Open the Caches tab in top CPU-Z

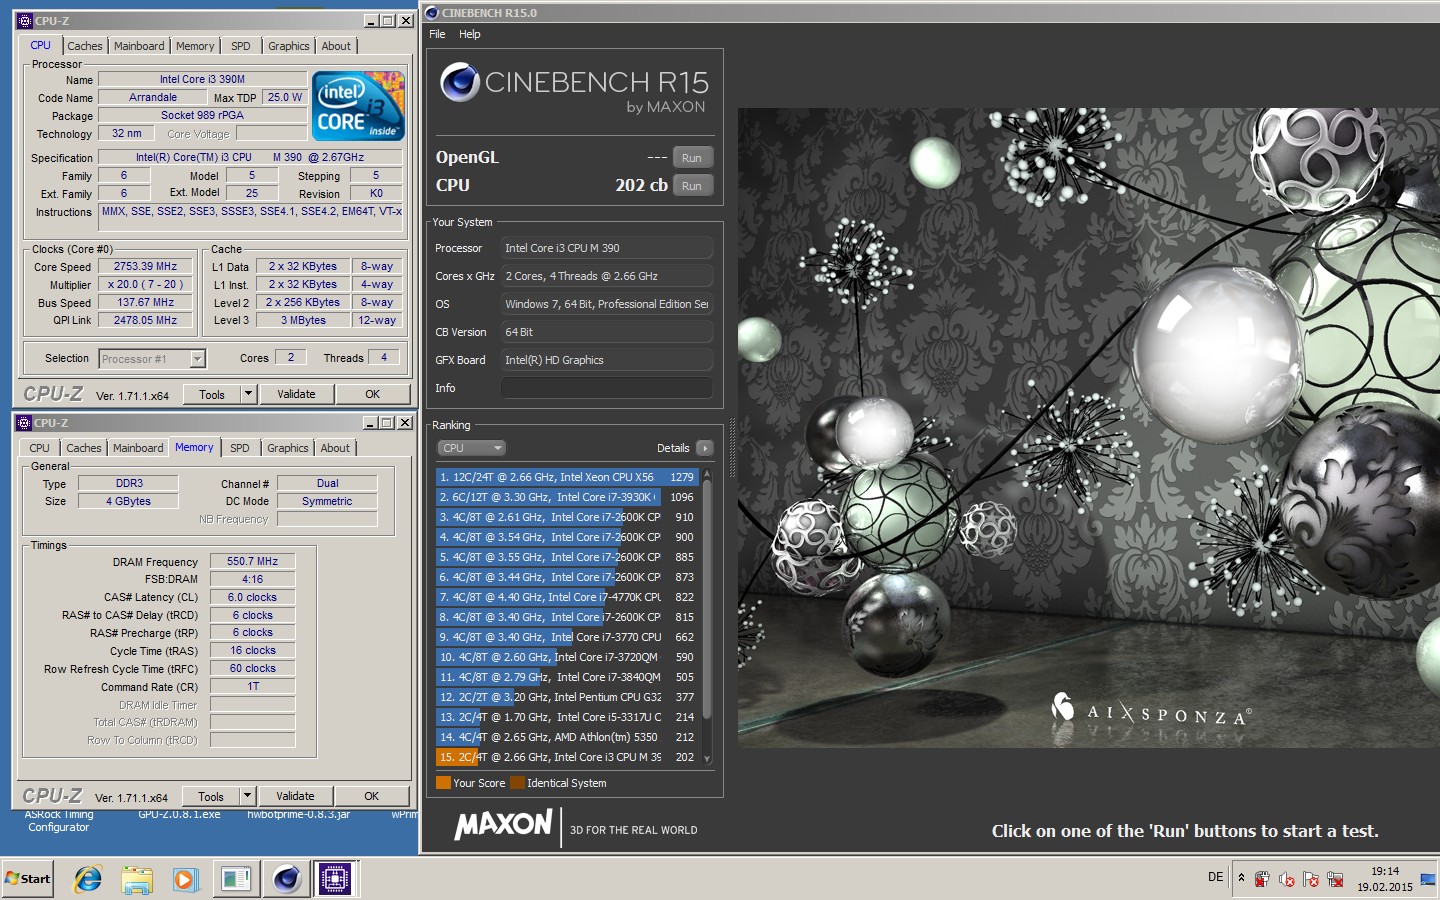click(85, 46)
